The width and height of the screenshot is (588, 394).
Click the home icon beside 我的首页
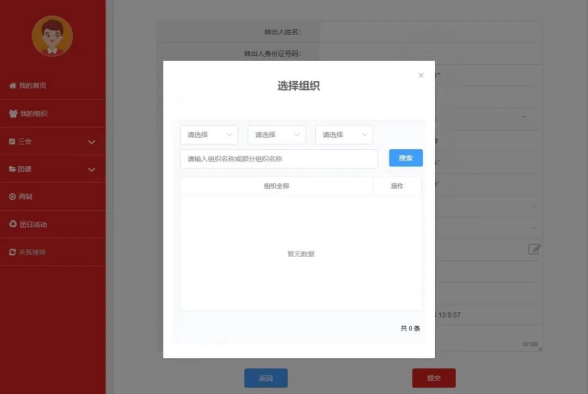click(12, 85)
